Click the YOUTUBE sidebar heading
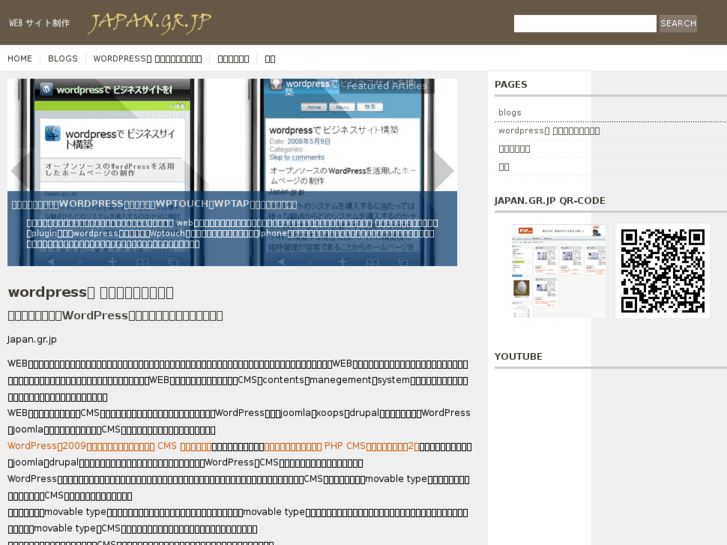This screenshot has width=727, height=545. pyautogui.click(x=518, y=356)
